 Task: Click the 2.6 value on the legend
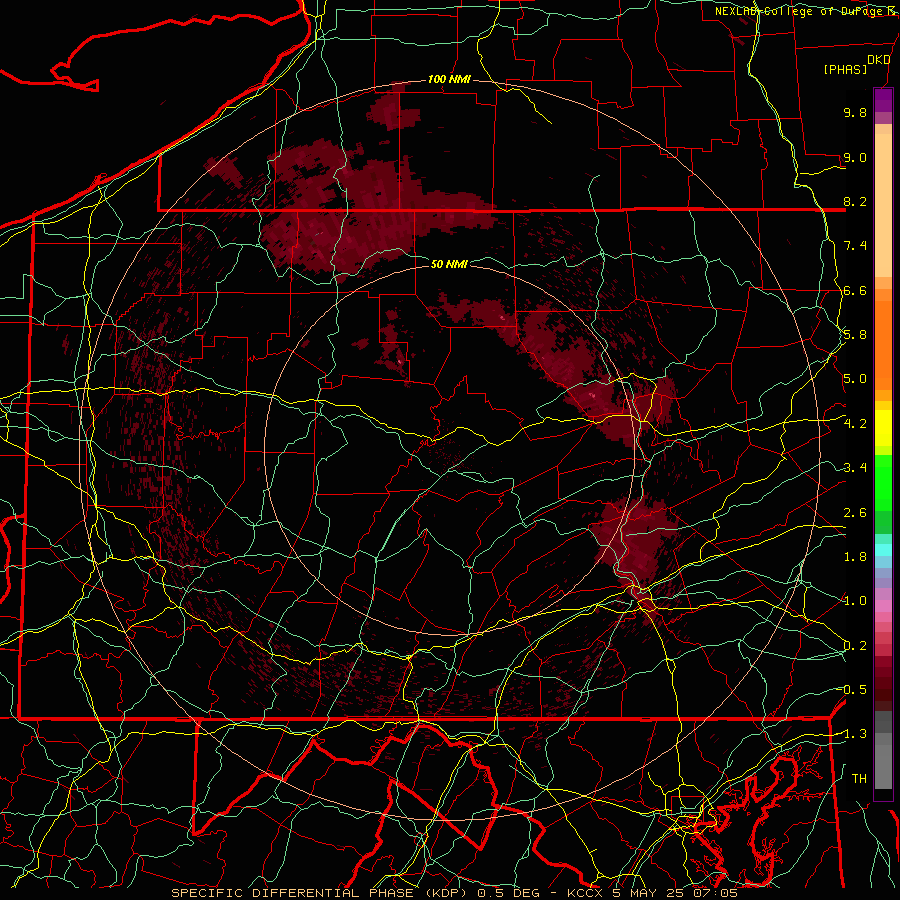click(x=855, y=513)
